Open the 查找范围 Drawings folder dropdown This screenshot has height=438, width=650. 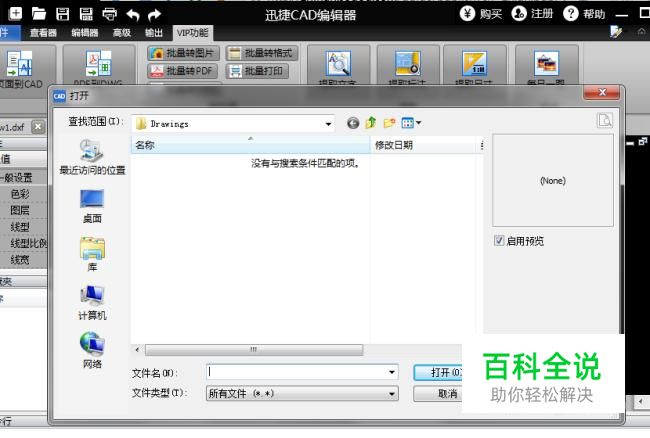pyautogui.click(x=233, y=123)
